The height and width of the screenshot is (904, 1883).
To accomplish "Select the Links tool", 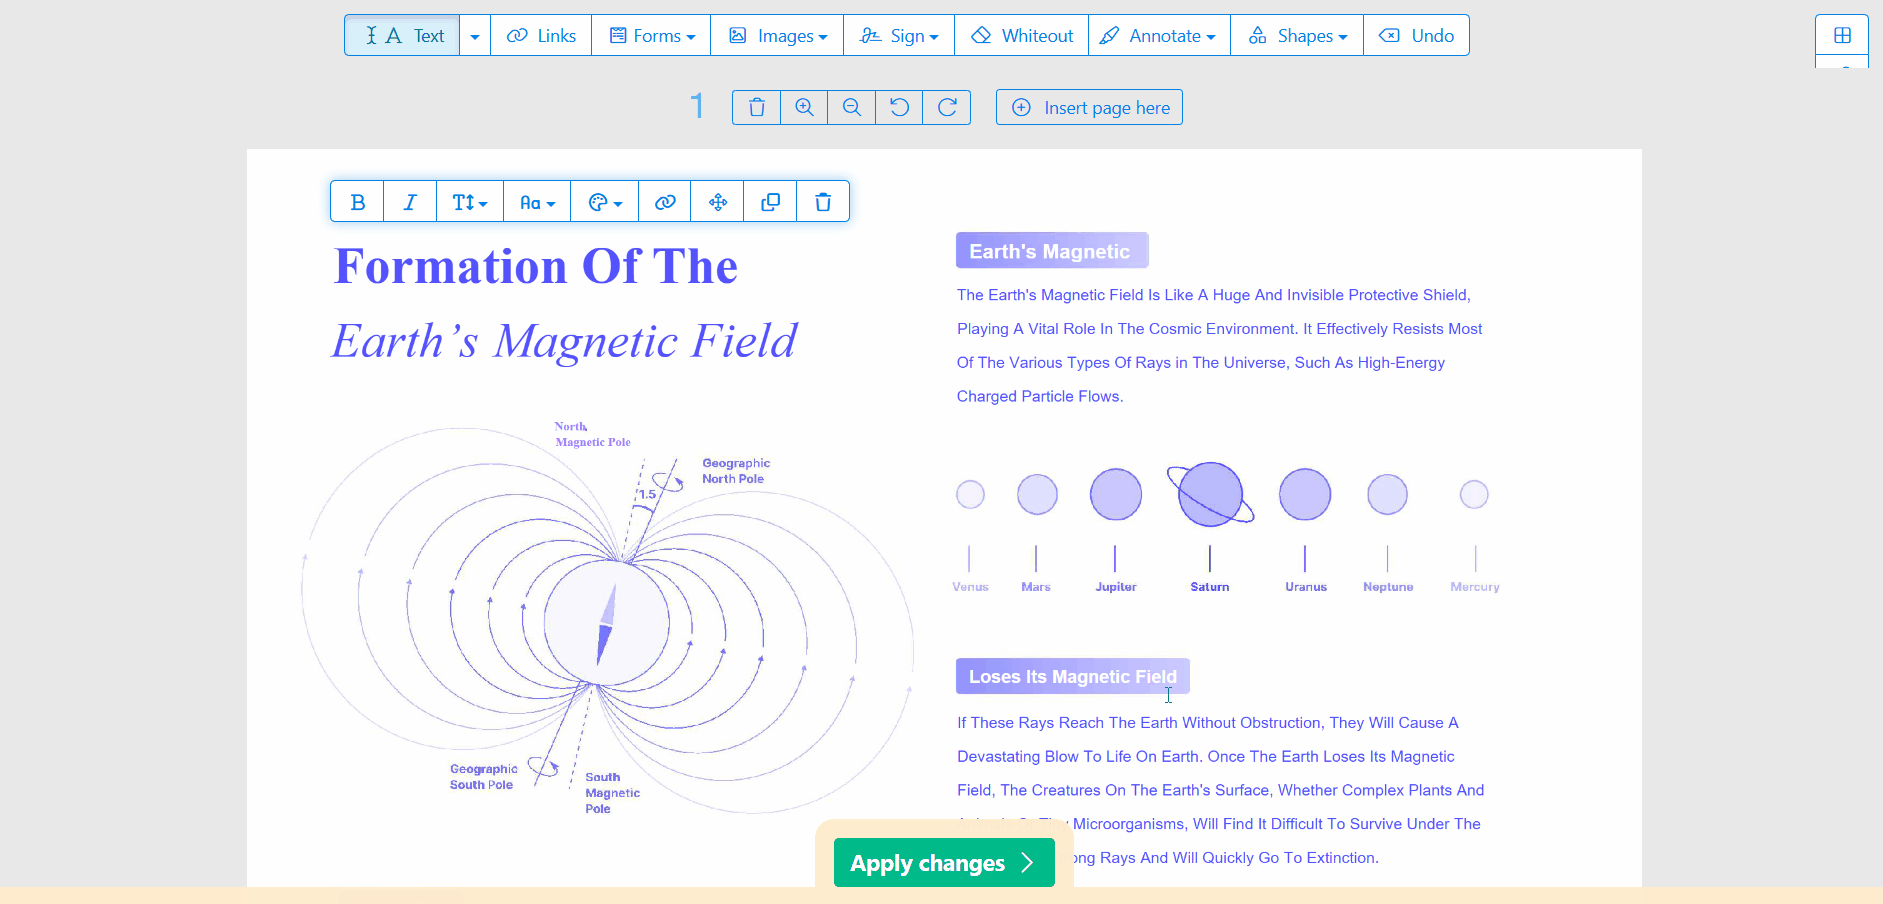I will pyautogui.click(x=541, y=36).
